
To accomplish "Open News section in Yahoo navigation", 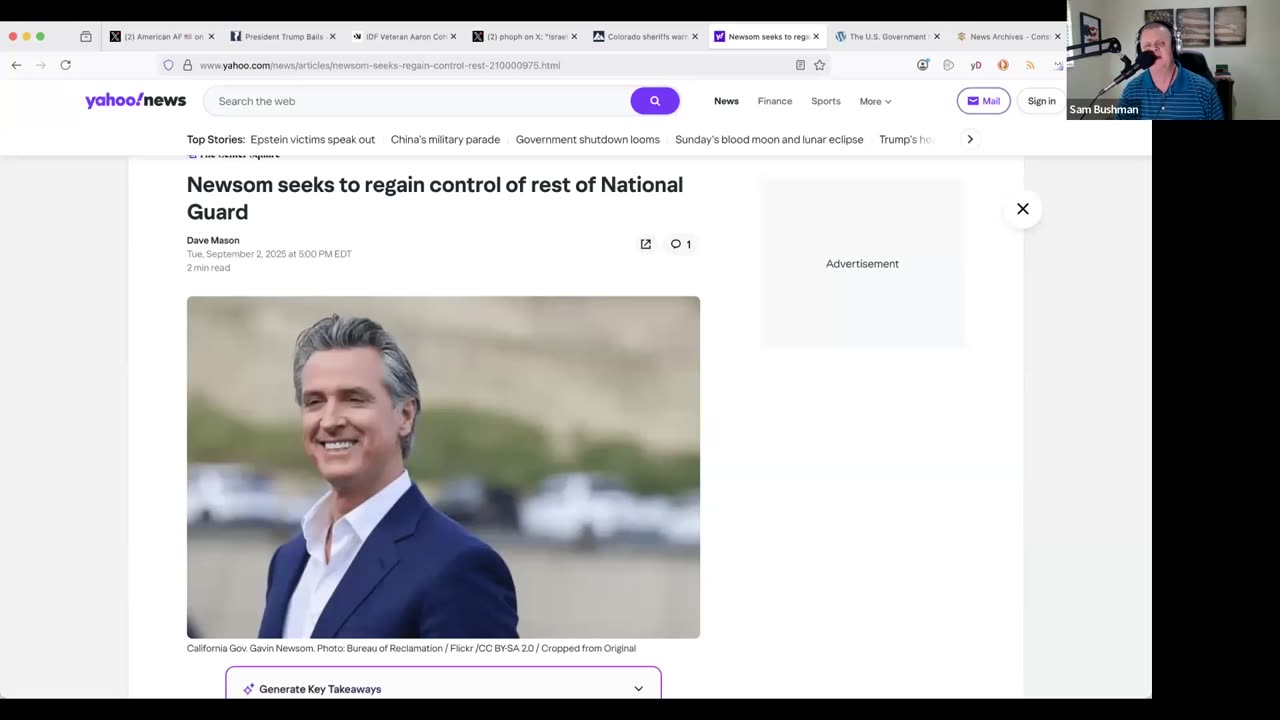I will (x=726, y=101).
